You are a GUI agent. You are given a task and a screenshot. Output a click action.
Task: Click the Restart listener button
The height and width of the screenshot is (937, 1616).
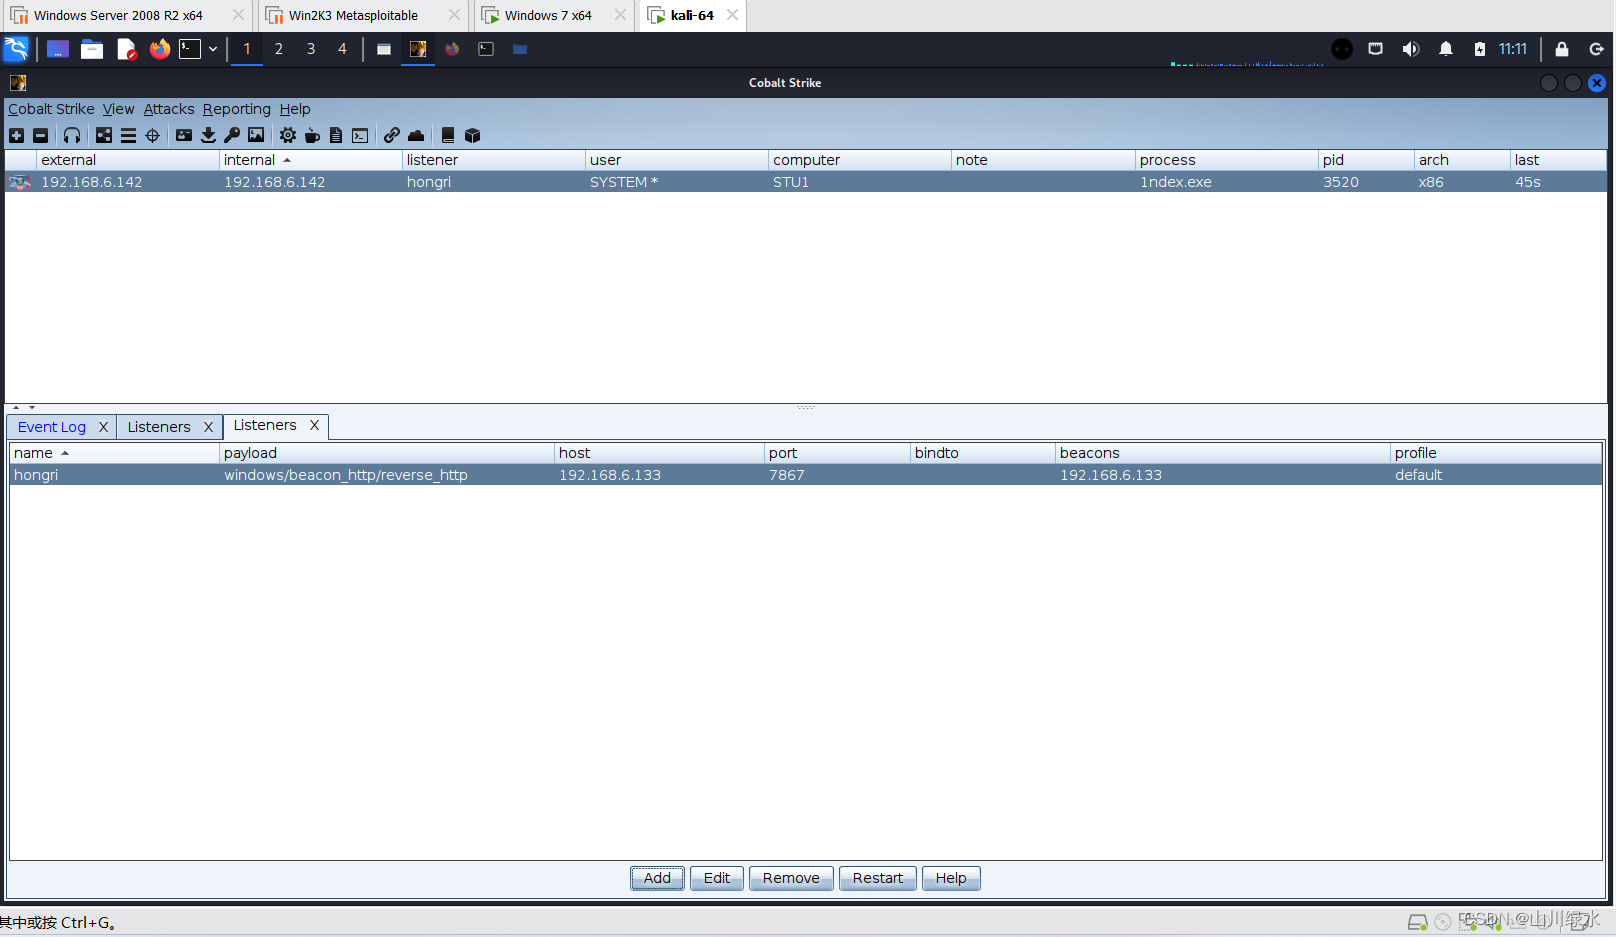pyautogui.click(x=878, y=878)
